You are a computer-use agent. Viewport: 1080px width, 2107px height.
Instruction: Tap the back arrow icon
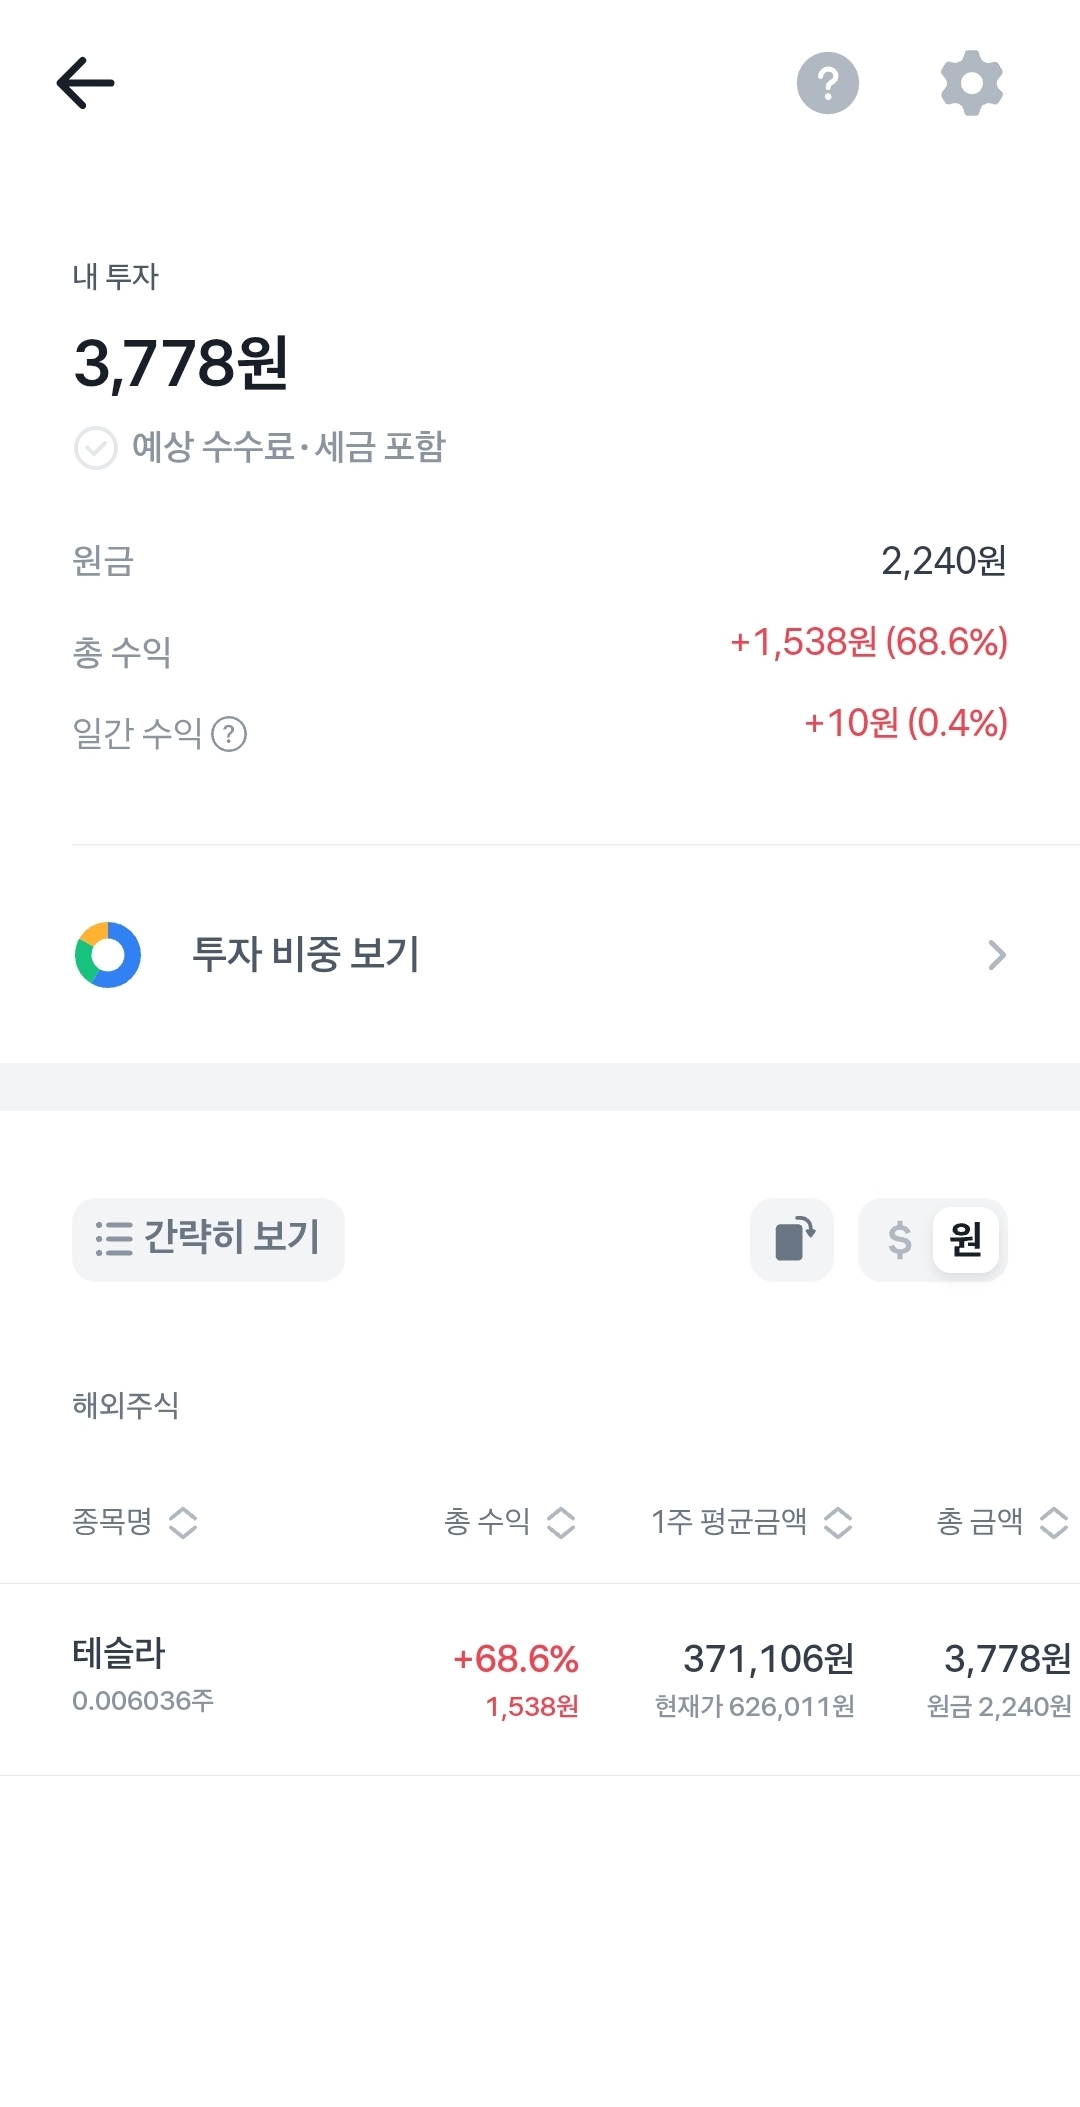86,83
